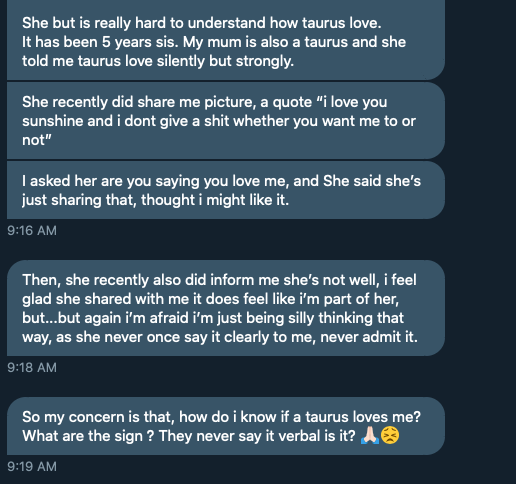Click the dark empty area right of messages
The width and height of the screenshot is (516, 484).
[x=482, y=233]
